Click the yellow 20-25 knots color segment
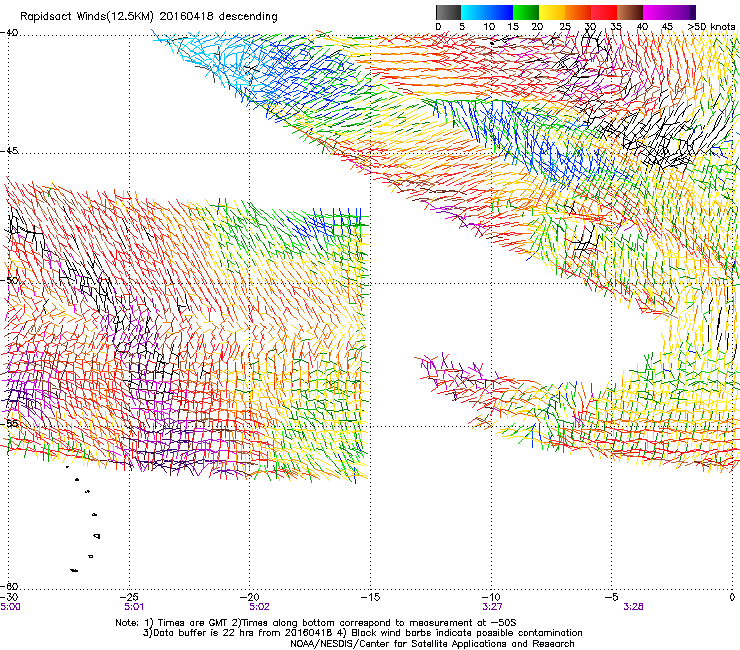This screenshot has width=740, height=650. (x=552, y=12)
